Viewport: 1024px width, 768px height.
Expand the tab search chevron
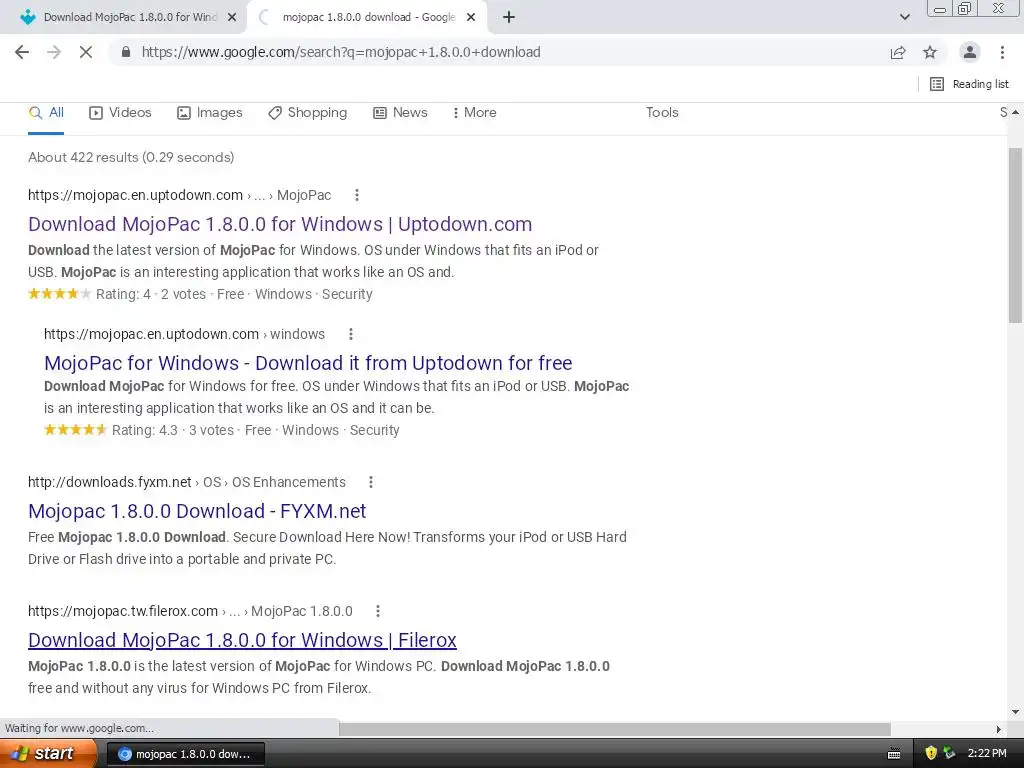904,18
